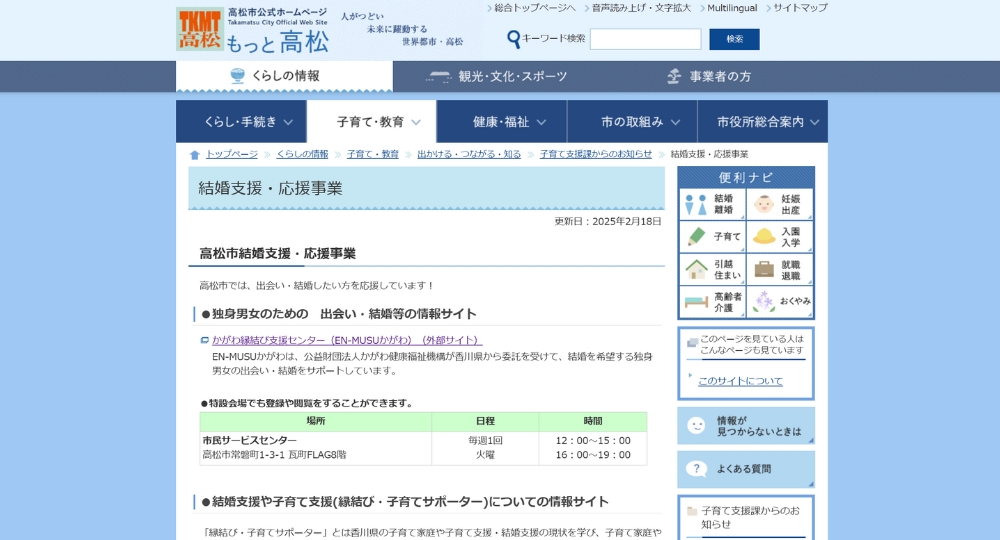
Task: Open the 引越住まい house icon tile
Action: tap(712, 269)
